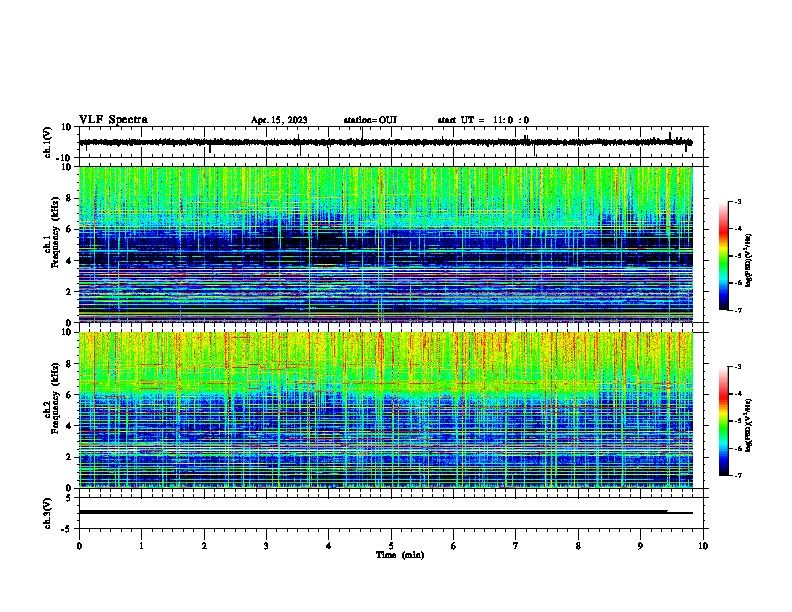Click the "Time (min)" x-axis label
Image resolution: width=792 pixels, height=612 pixels.
(400, 555)
